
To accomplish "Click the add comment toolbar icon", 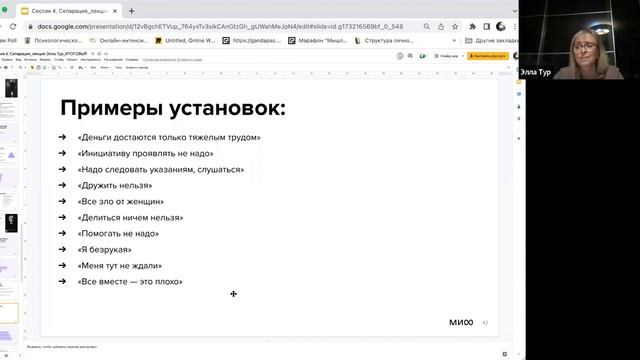I will (72, 67).
